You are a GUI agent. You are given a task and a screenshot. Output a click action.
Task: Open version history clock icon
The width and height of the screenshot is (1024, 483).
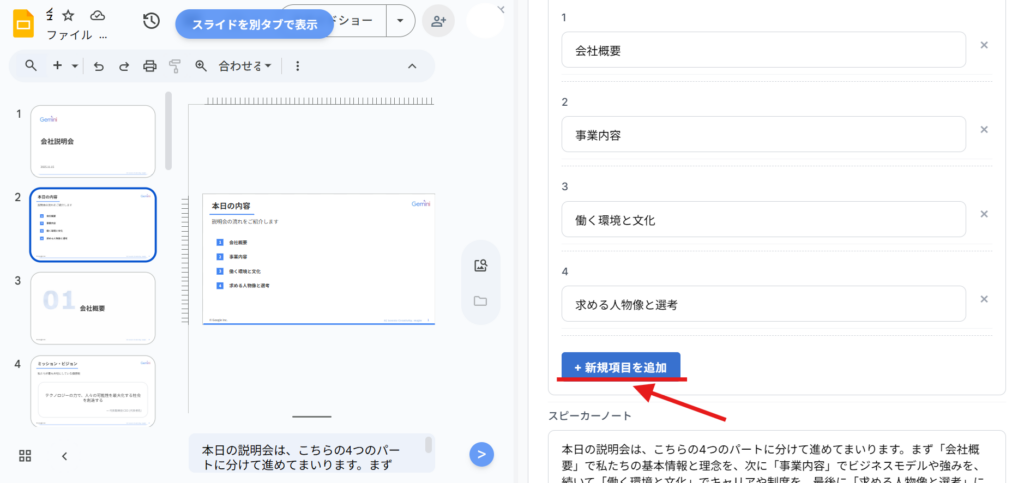coord(151,21)
